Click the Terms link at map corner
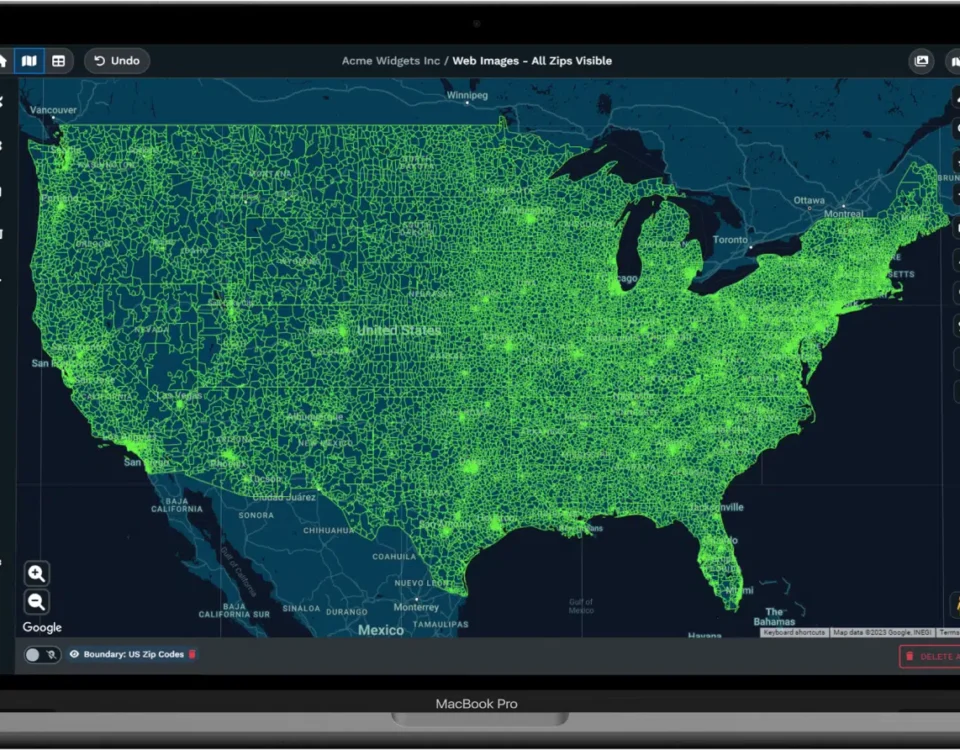 [949, 632]
